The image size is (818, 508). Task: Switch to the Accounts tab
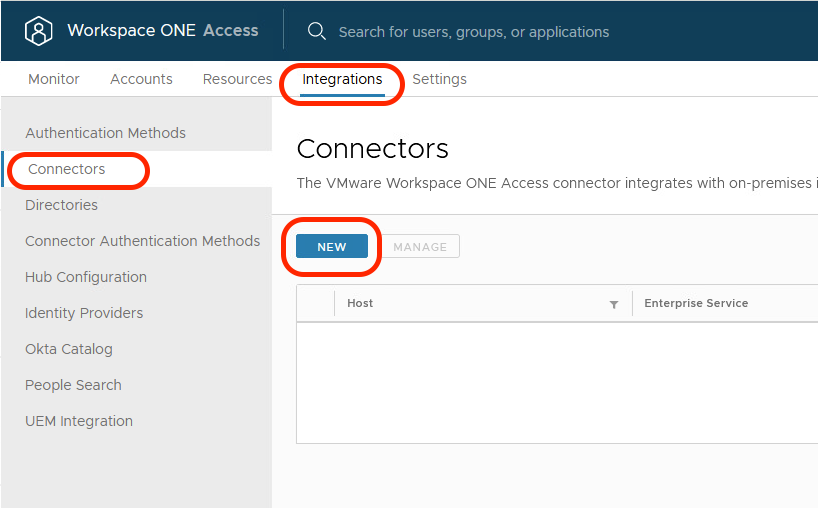141,79
